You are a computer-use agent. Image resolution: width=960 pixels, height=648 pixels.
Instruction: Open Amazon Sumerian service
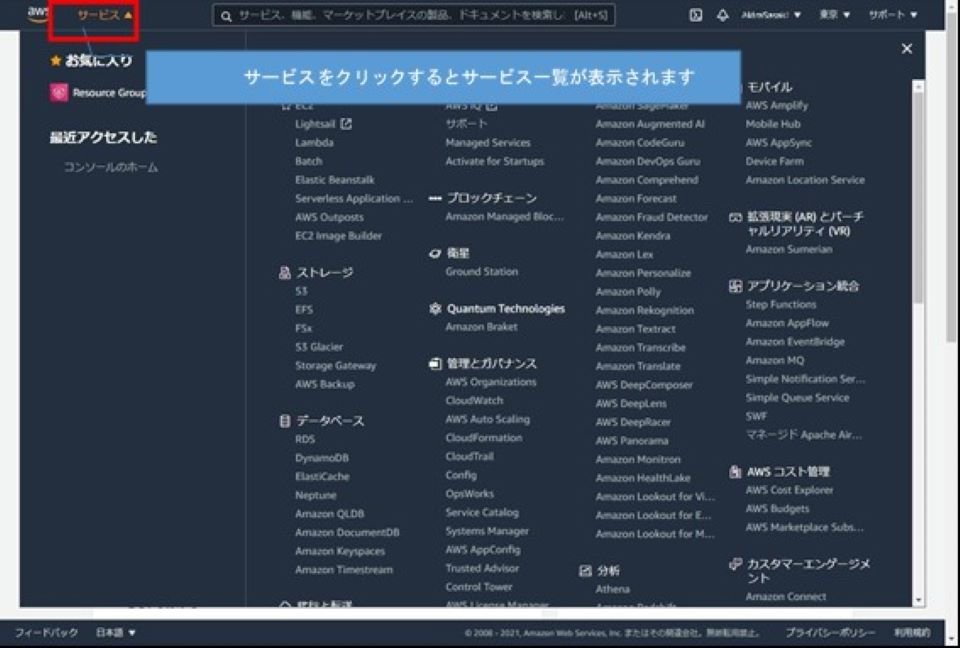[789, 249]
